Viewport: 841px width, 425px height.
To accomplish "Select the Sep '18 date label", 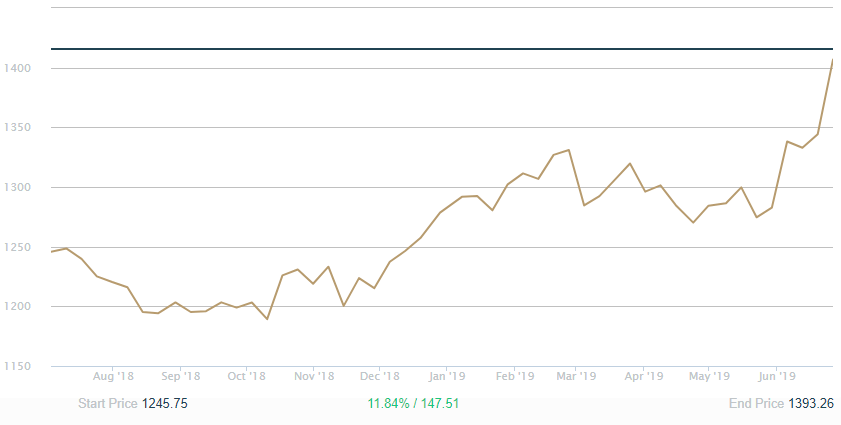I will [x=180, y=376].
